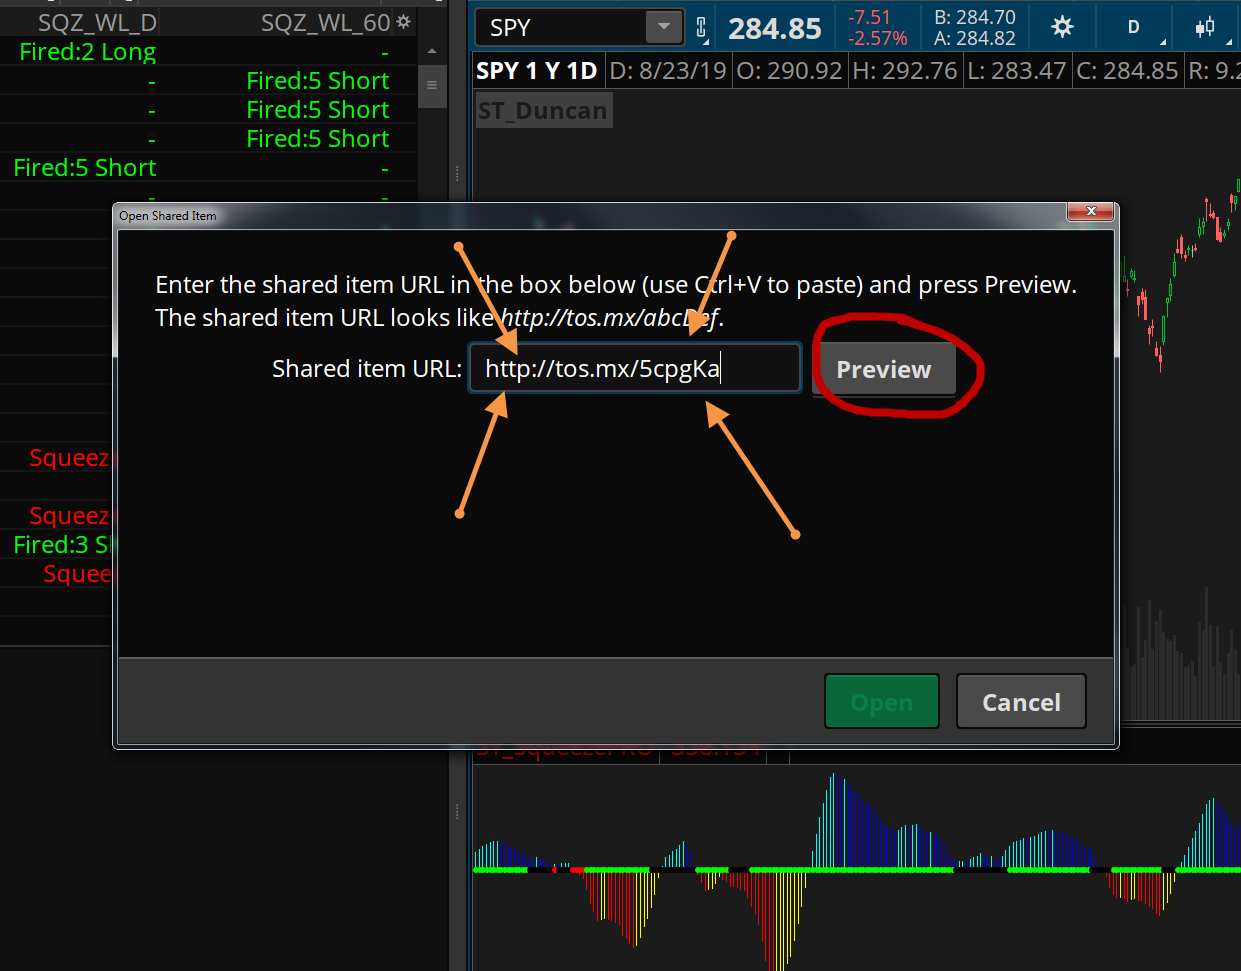The image size is (1241, 971).
Task: Click inside the Shared item URL field
Action: coord(635,368)
